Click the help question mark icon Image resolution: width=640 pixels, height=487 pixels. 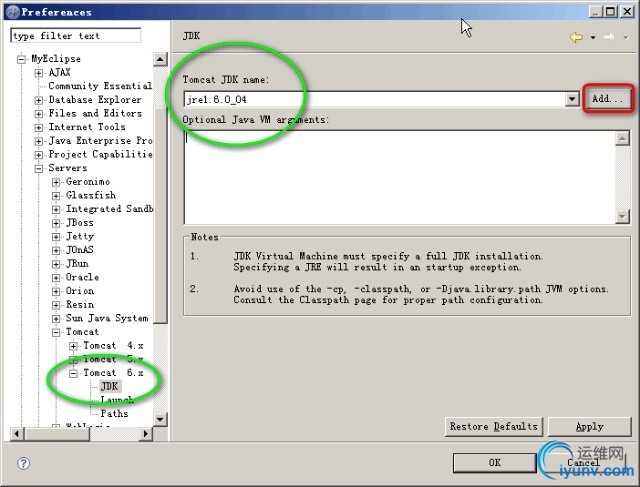click(x=23, y=463)
